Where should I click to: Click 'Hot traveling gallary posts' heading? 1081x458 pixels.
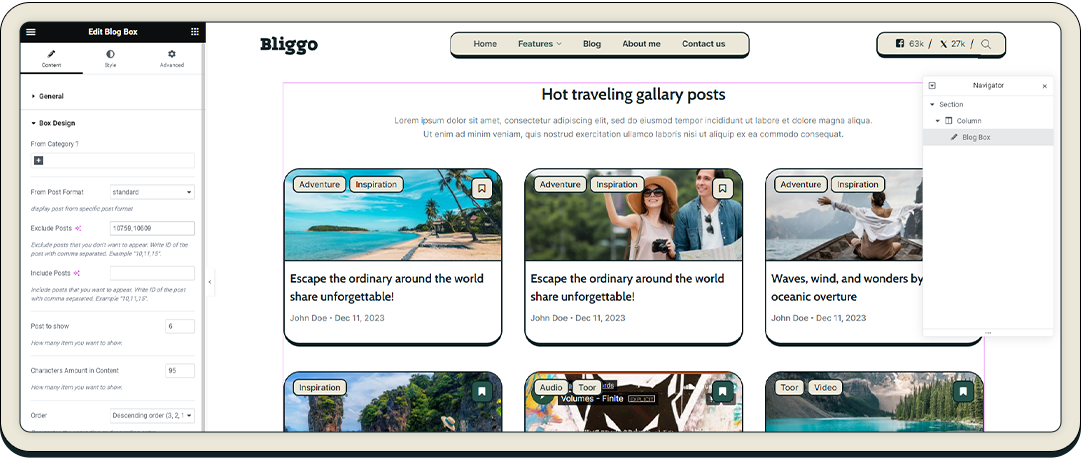point(633,94)
